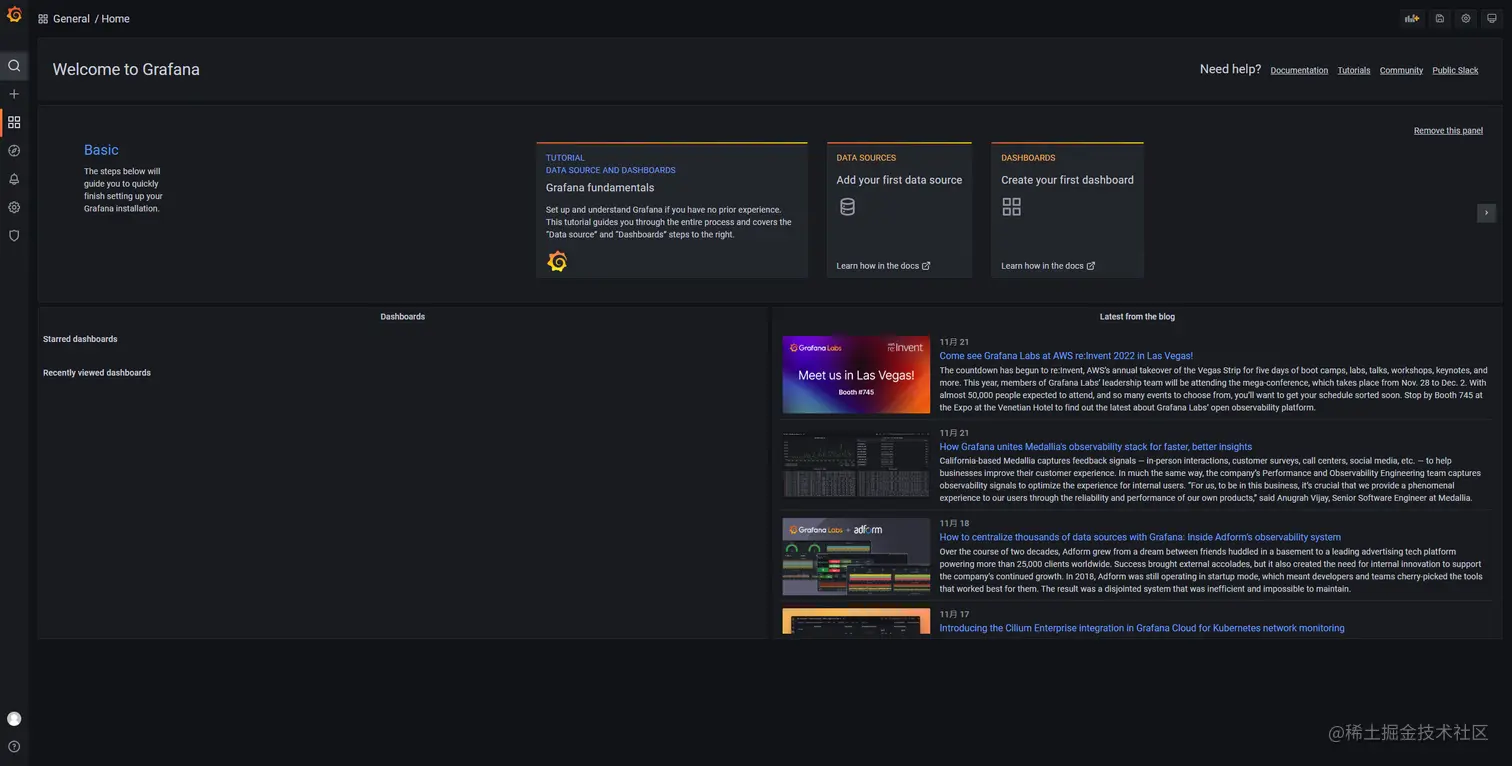Click the Medallia blog post thumbnail

[856, 465]
